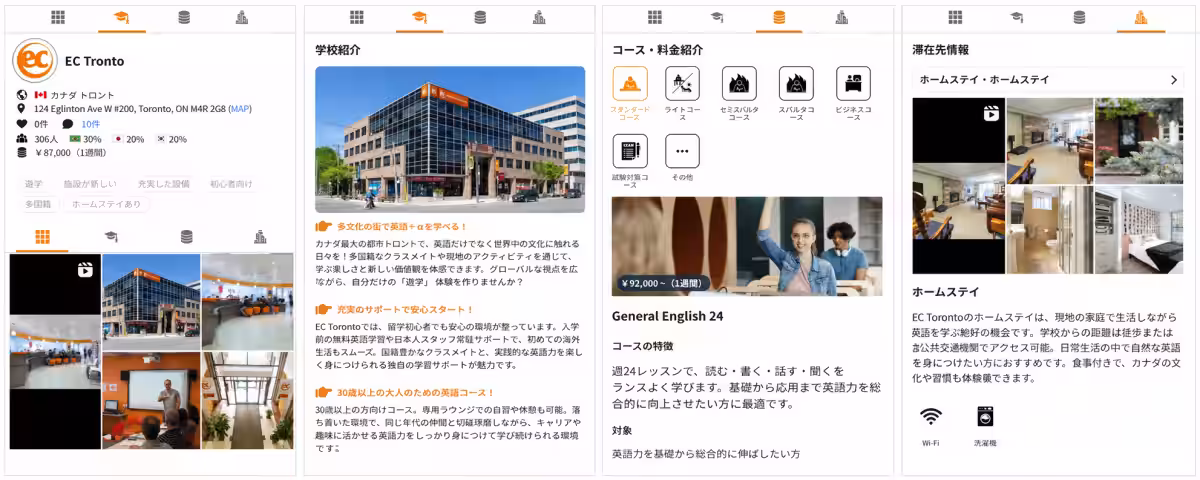Screen dimensions: 1200x480
Task: Click the 施設が新しい tag
Action: click(x=90, y=184)
